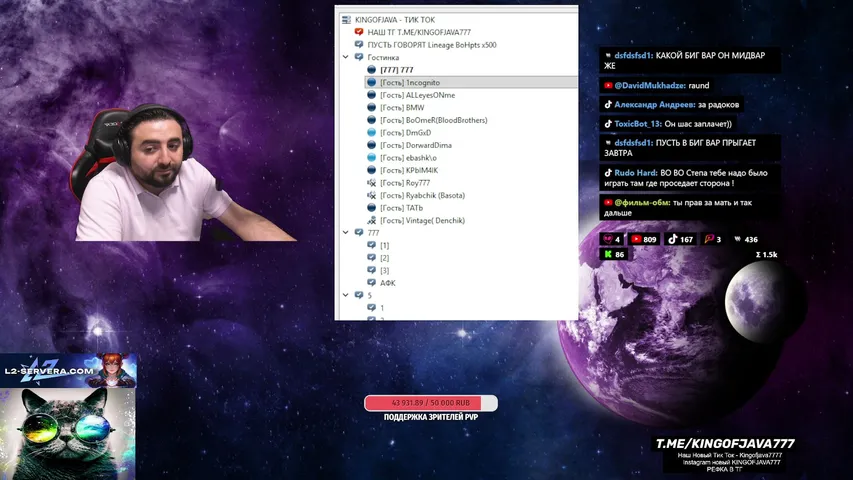Image resolution: width=853 pixels, height=480 pixels.
Task: Click the red channel icon of НАШ ТГ T.ME/KINGOFJAVA777
Action: click(x=359, y=32)
